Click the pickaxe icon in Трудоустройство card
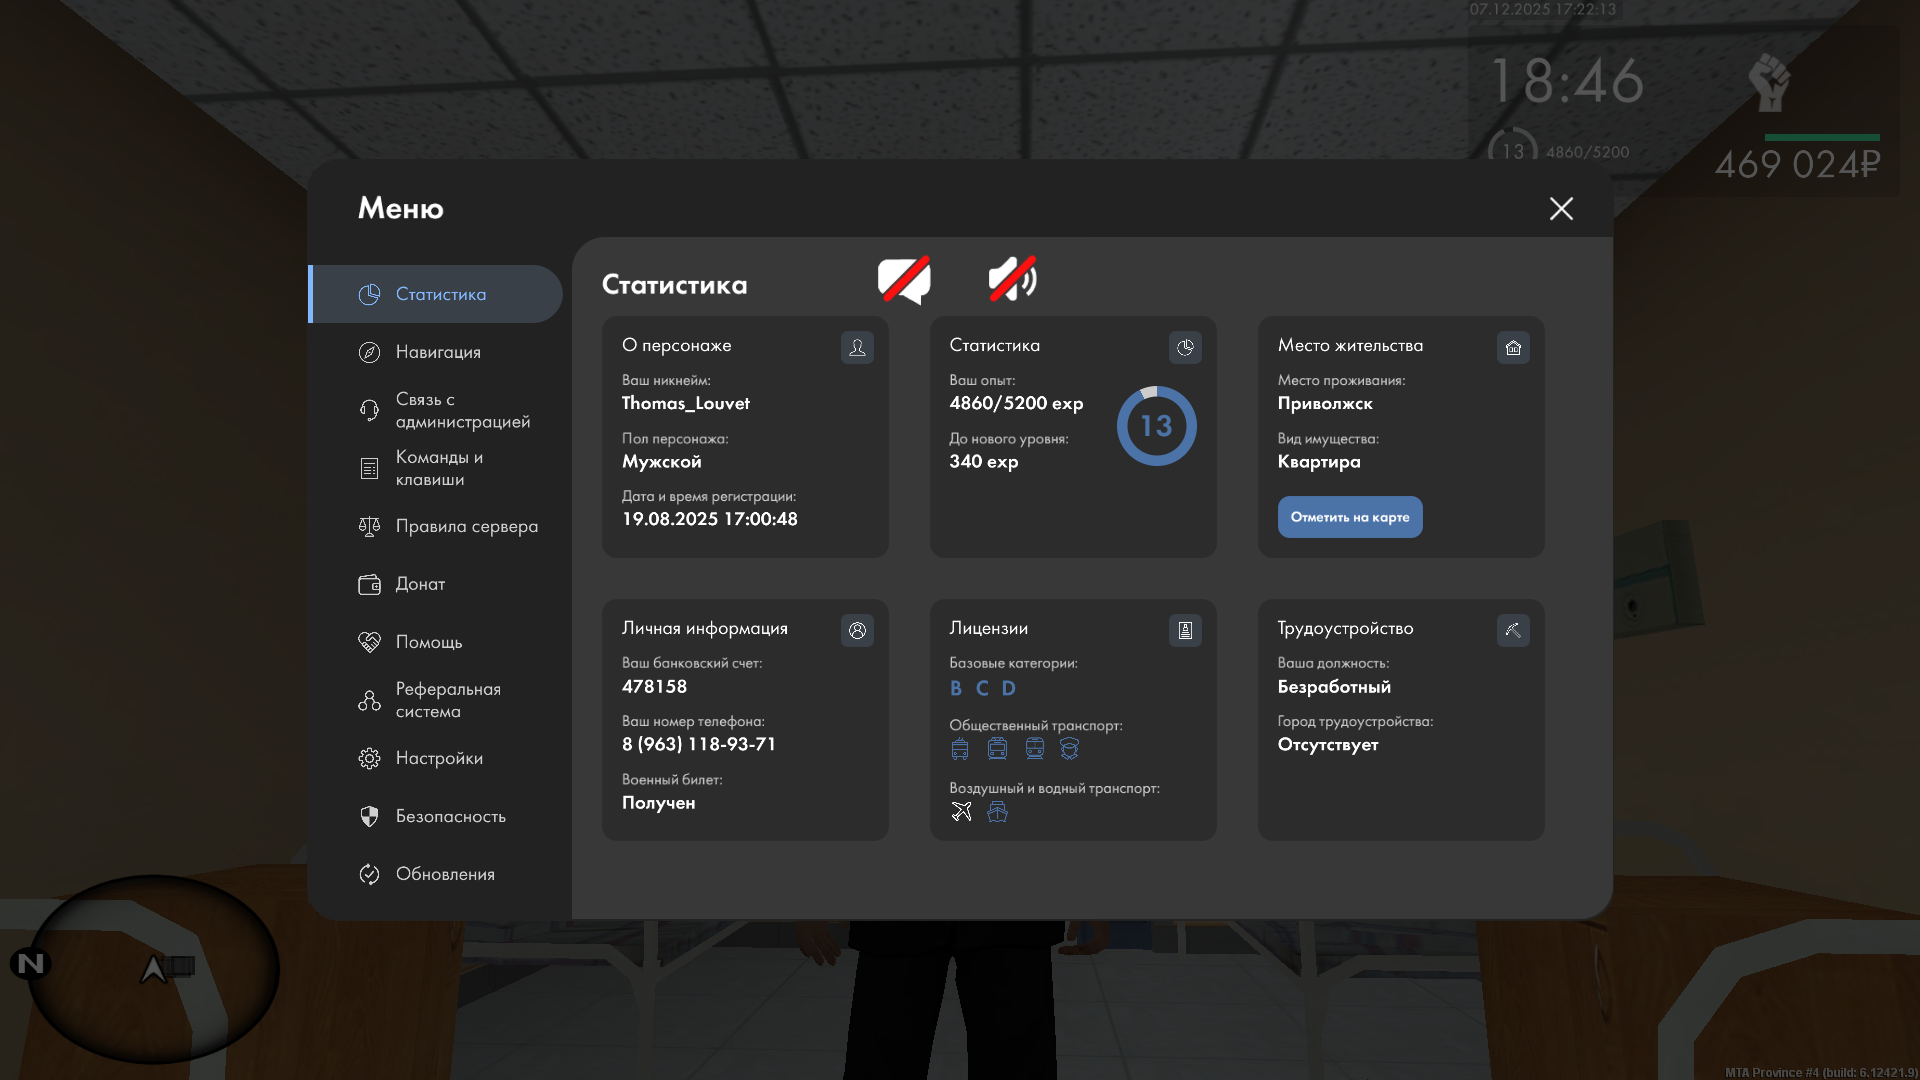This screenshot has width=1920, height=1080. click(1513, 630)
